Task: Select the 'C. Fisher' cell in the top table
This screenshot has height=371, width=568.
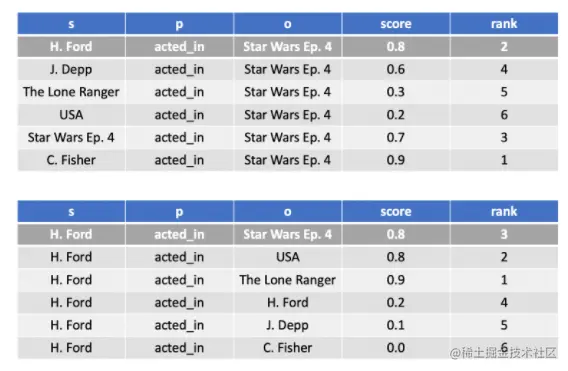Action: click(x=71, y=160)
